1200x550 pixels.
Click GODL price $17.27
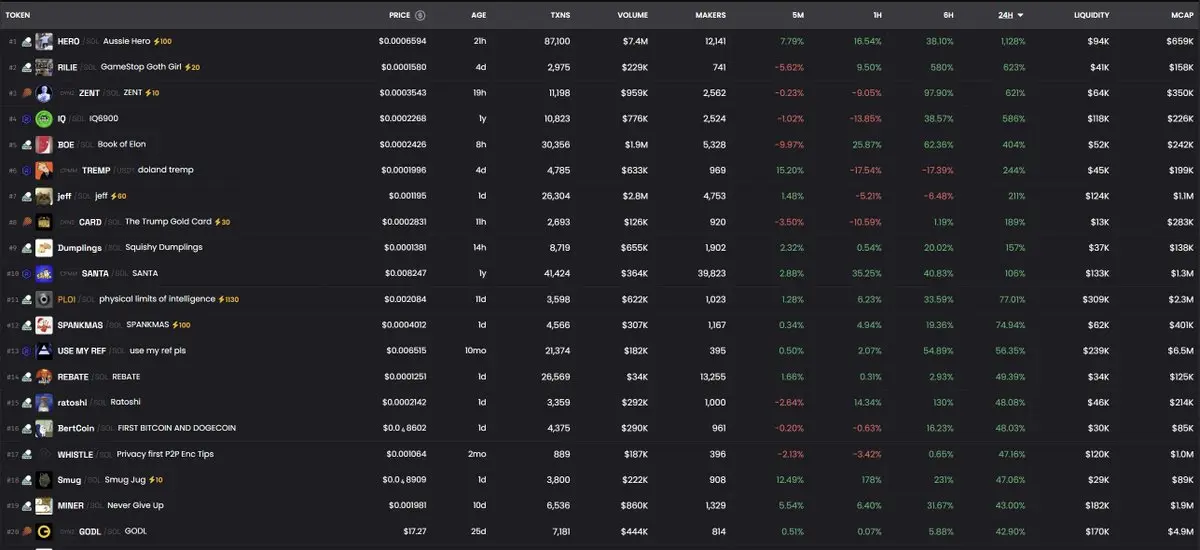(x=413, y=531)
